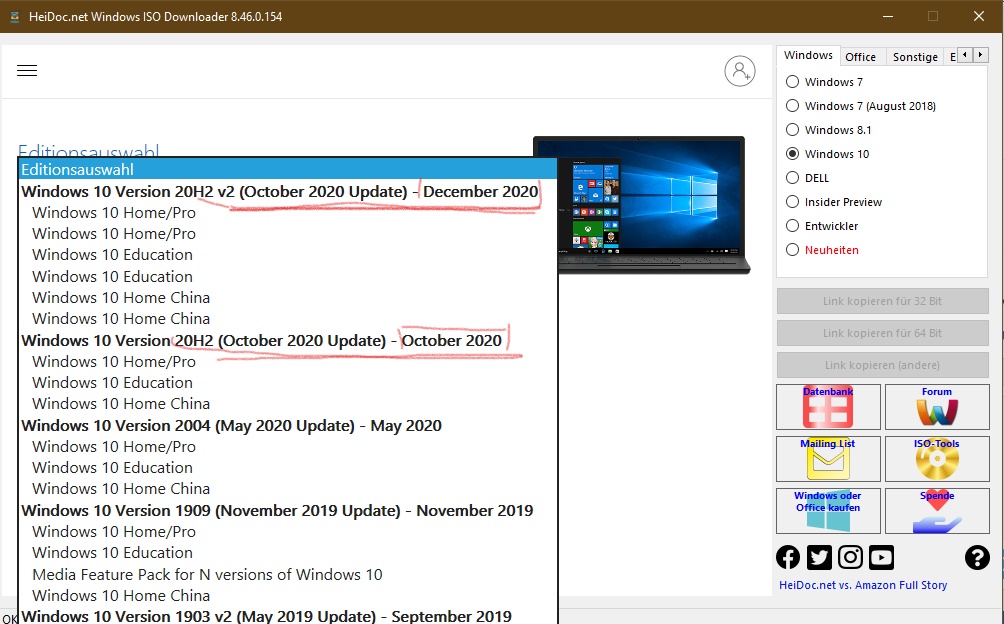Select Media Feature Pack for N versions
The image size is (1004, 624).
(x=287, y=575)
